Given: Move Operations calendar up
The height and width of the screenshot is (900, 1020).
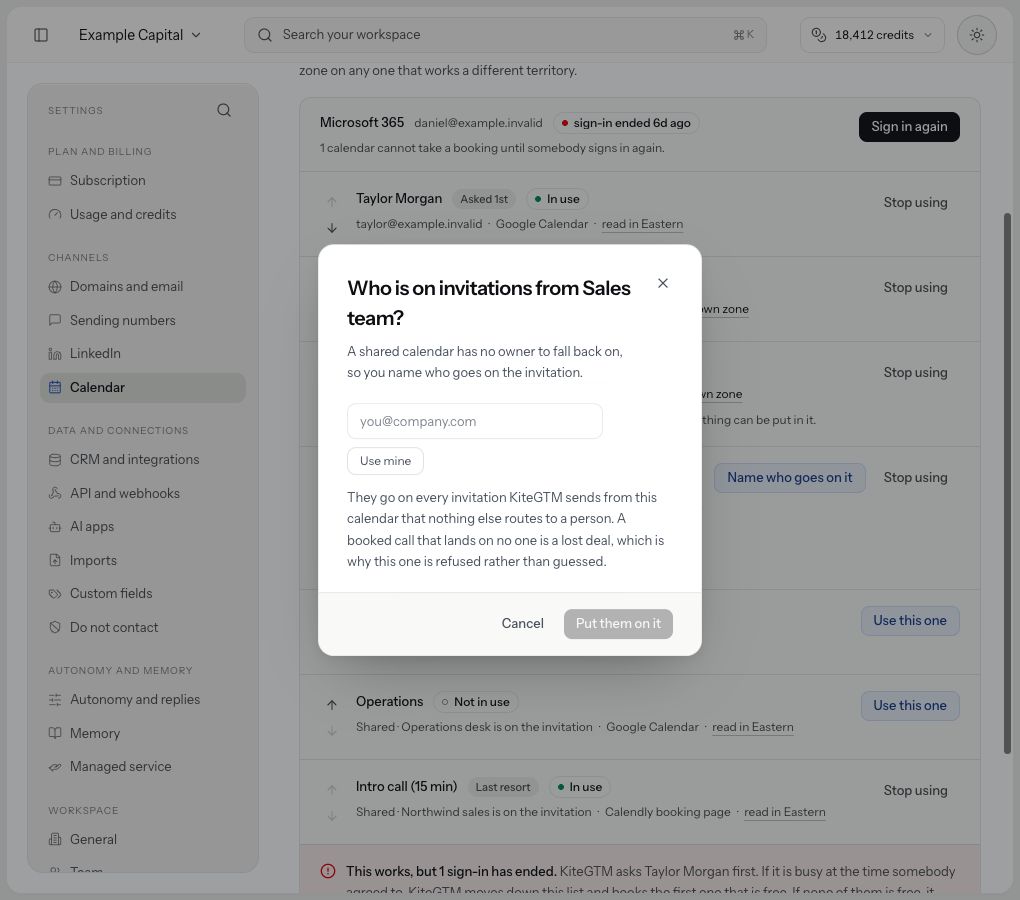Looking at the screenshot, I should [332, 704].
